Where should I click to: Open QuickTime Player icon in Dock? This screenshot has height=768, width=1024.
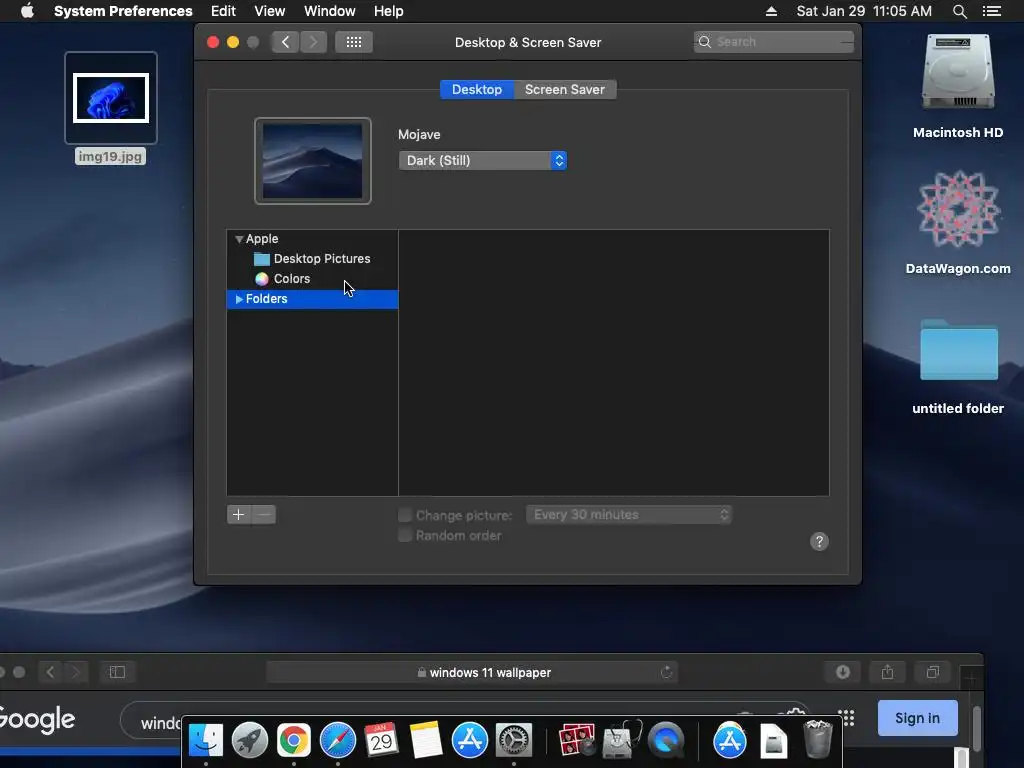point(665,740)
